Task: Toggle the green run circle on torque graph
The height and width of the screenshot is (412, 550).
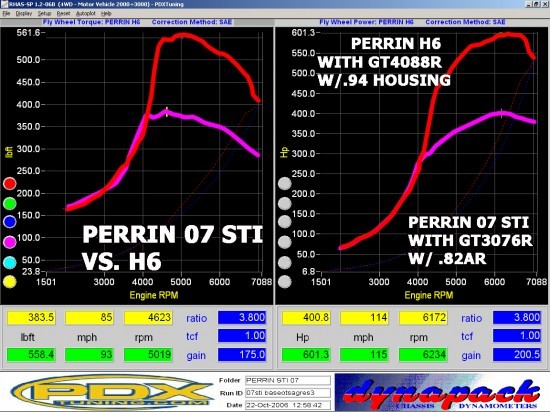Action: coord(9,203)
